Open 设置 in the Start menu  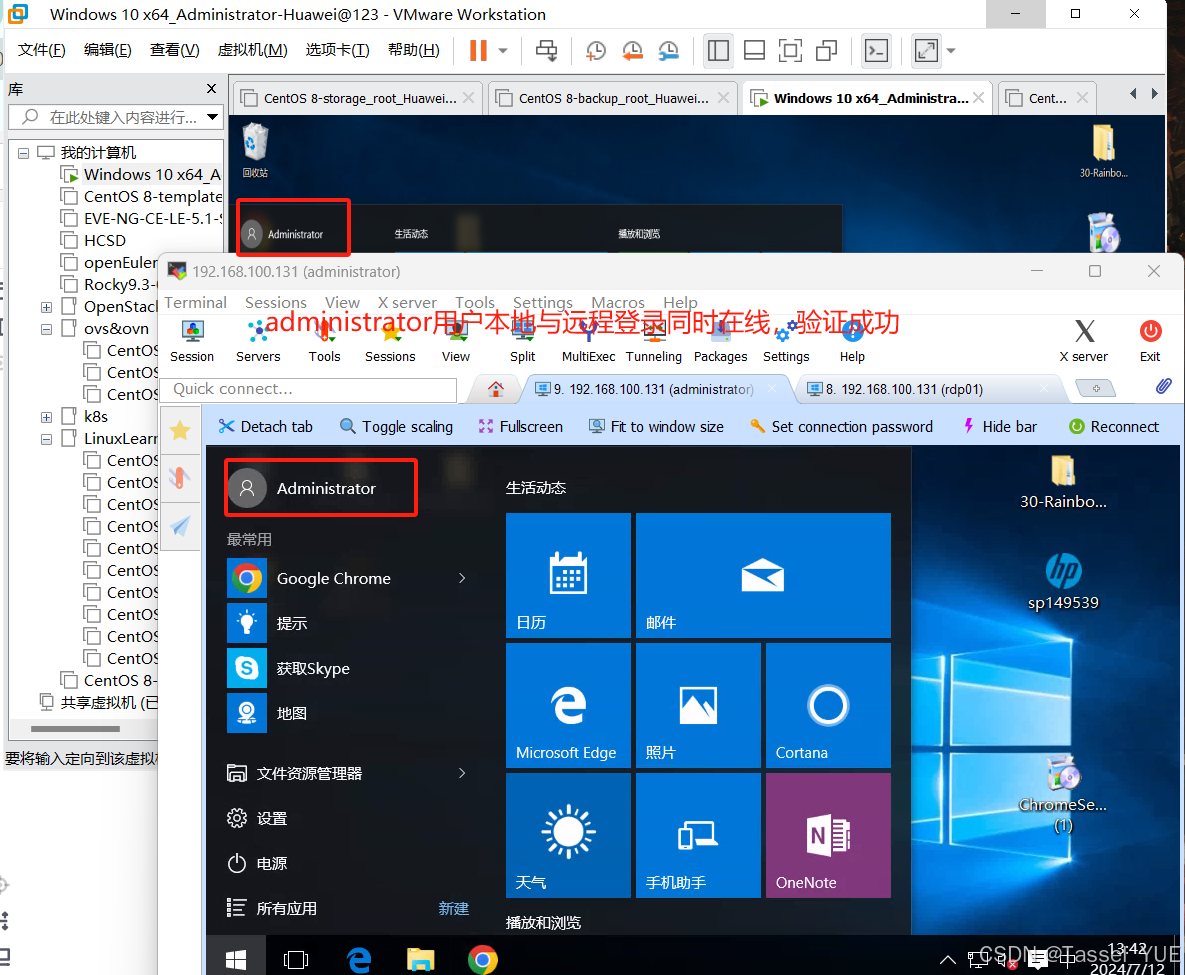pyautogui.click(x=257, y=819)
